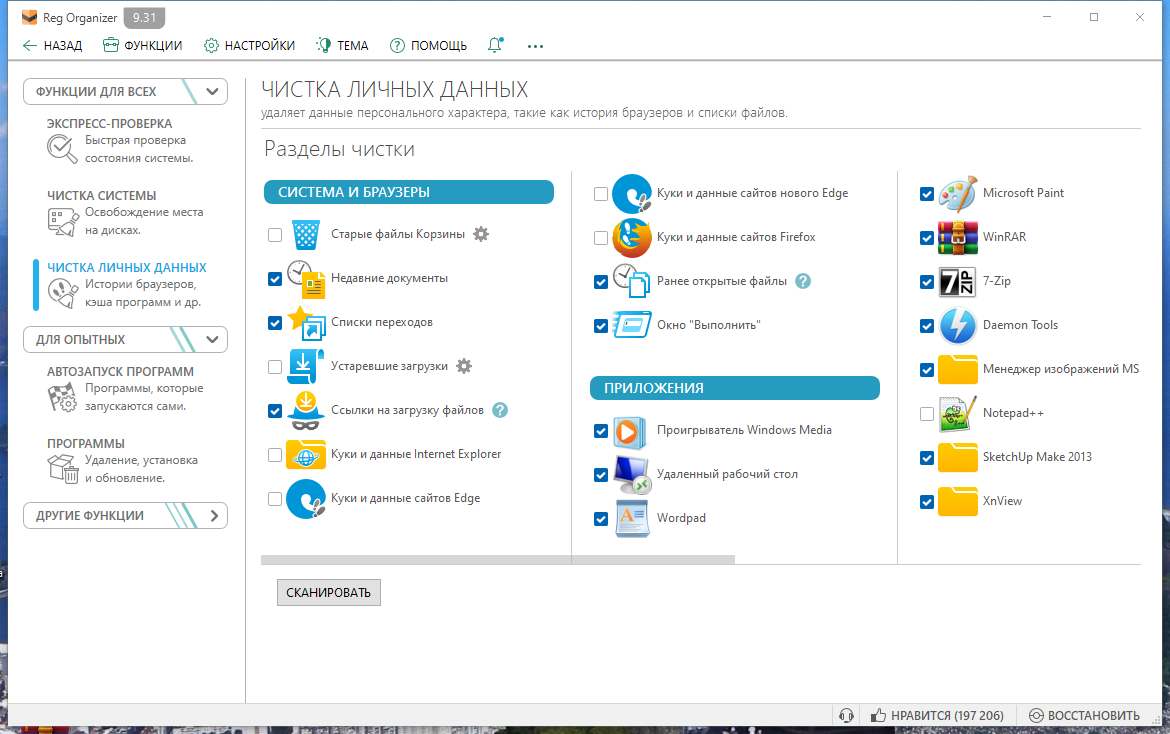Screen dimensions: 1170x734
Task: Open the НАСТРОЙКИ menu
Action: [249, 46]
